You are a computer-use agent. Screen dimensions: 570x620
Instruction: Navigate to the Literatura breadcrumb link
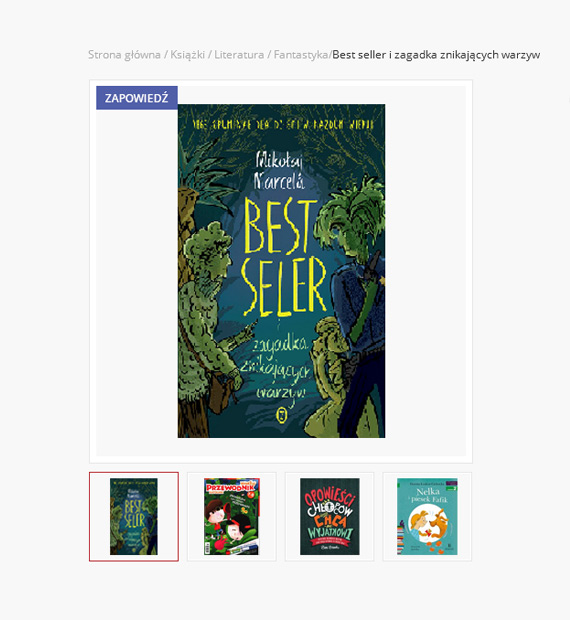tap(239, 55)
